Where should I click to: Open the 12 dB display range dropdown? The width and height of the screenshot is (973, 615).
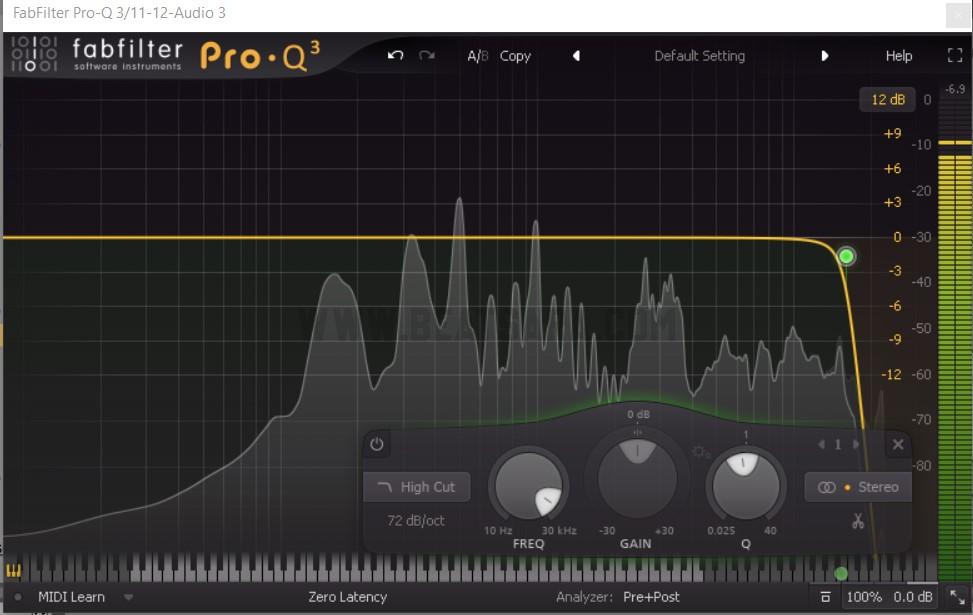click(886, 99)
